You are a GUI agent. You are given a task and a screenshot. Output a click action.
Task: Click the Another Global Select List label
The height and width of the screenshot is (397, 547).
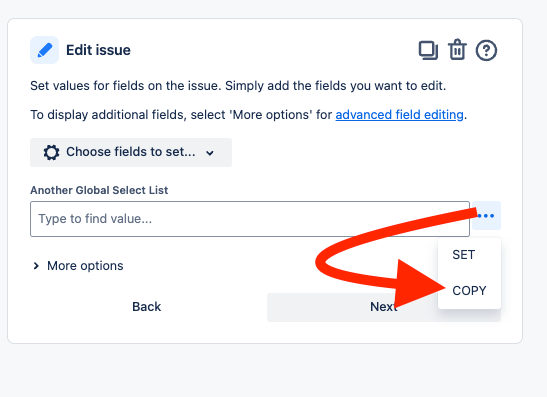click(99, 190)
